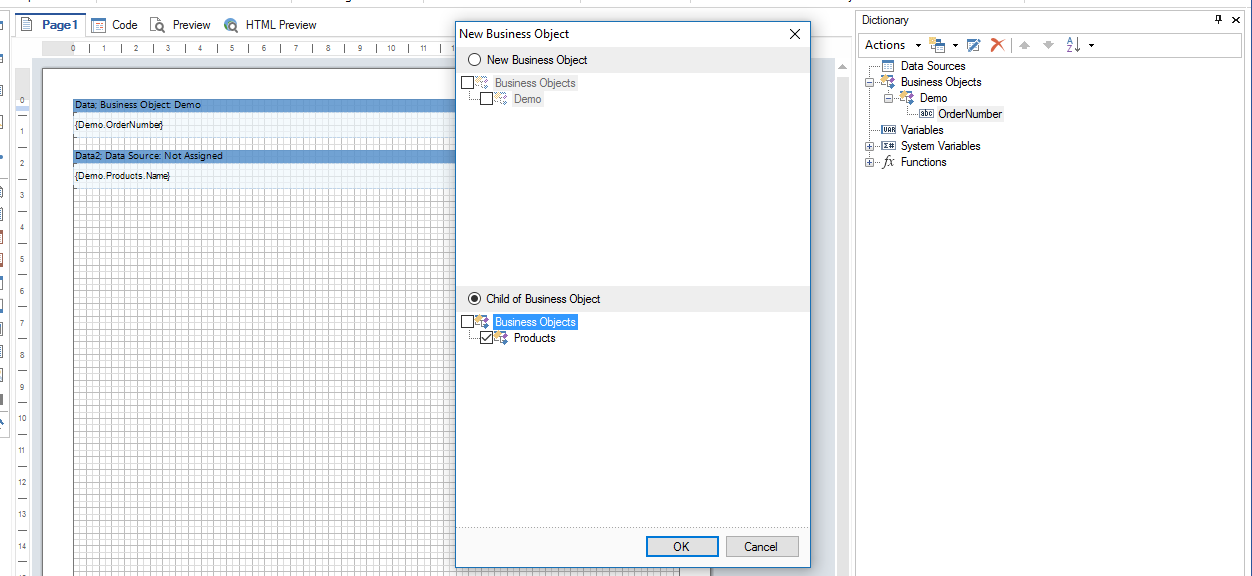Select Products in the dialog tree
The image size is (1252, 576).
click(x=535, y=338)
